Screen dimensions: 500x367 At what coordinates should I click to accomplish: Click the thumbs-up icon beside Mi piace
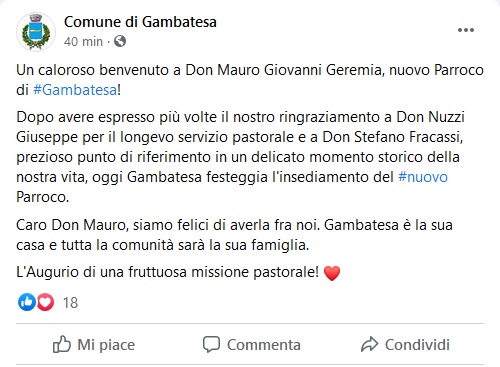click(62, 344)
